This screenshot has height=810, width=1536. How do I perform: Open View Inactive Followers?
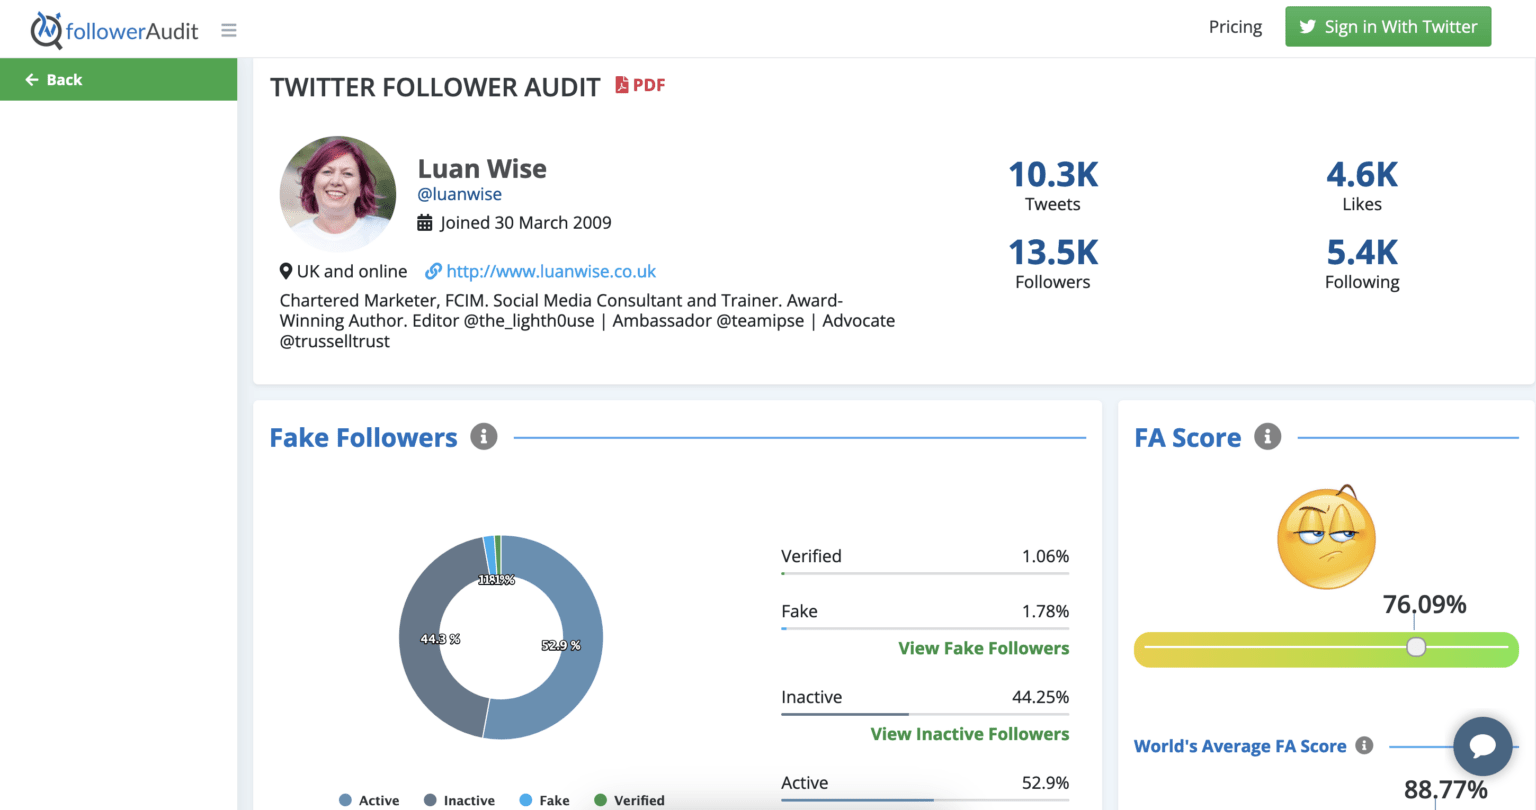[x=969, y=733]
